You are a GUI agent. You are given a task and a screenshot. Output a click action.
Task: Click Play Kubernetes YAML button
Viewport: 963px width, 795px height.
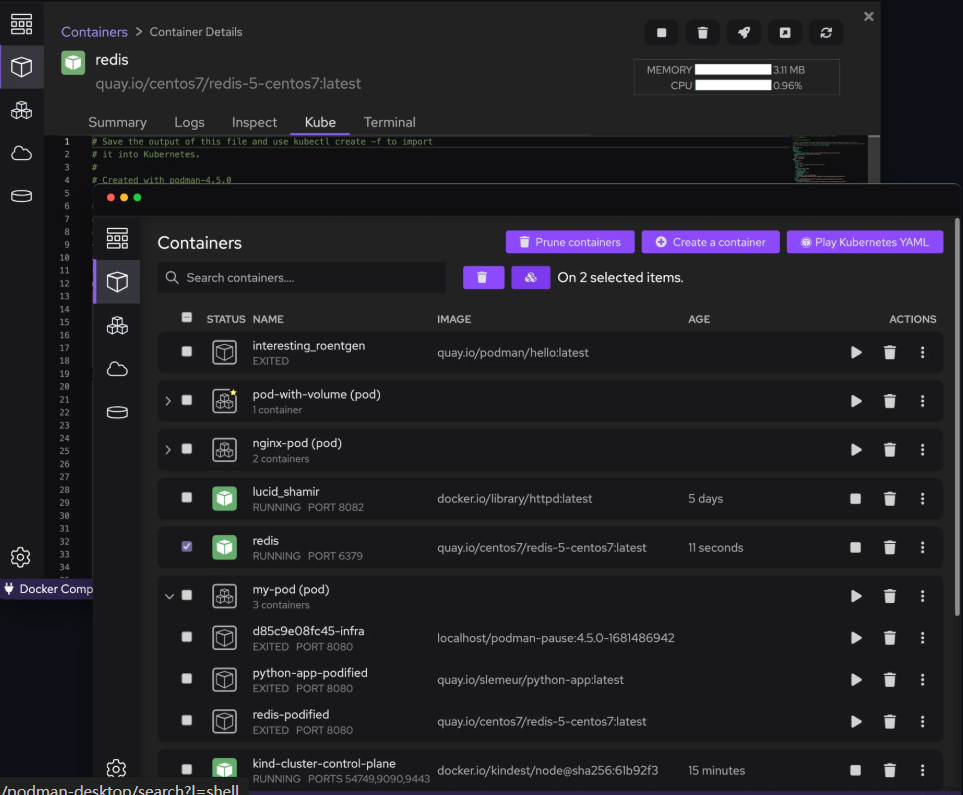point(865,242)
